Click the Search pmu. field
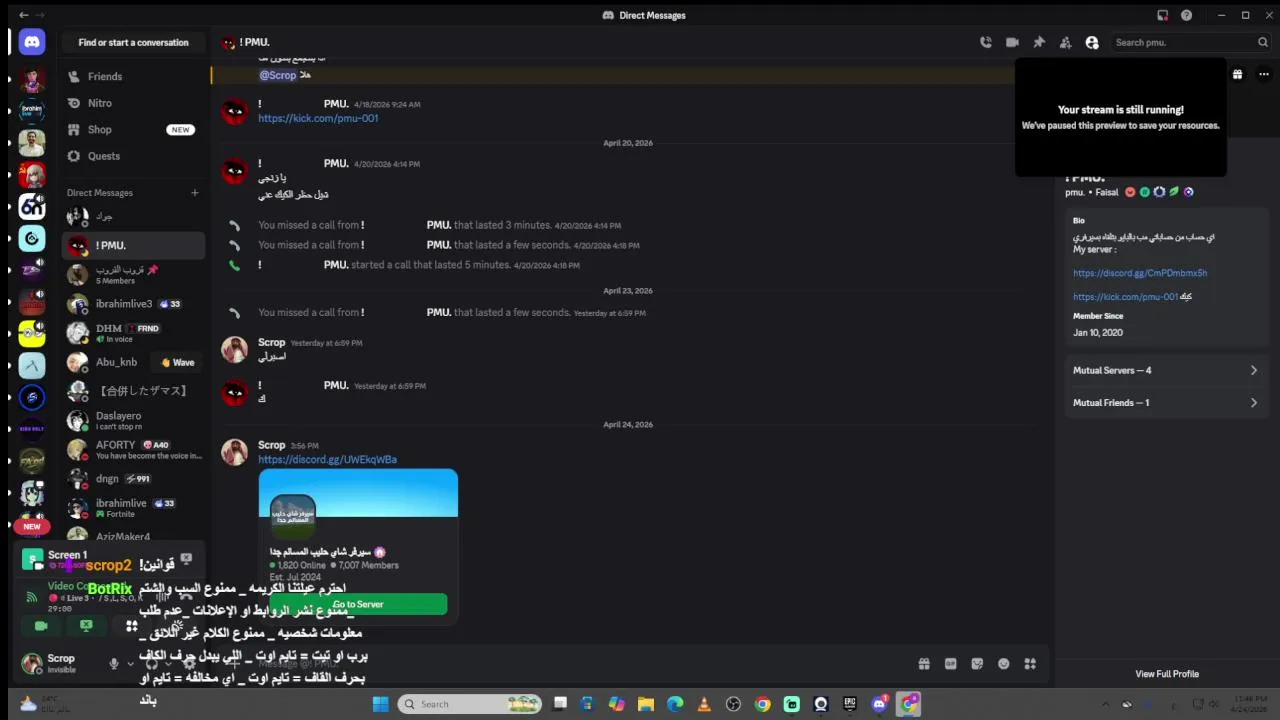 pos(1190,42)
